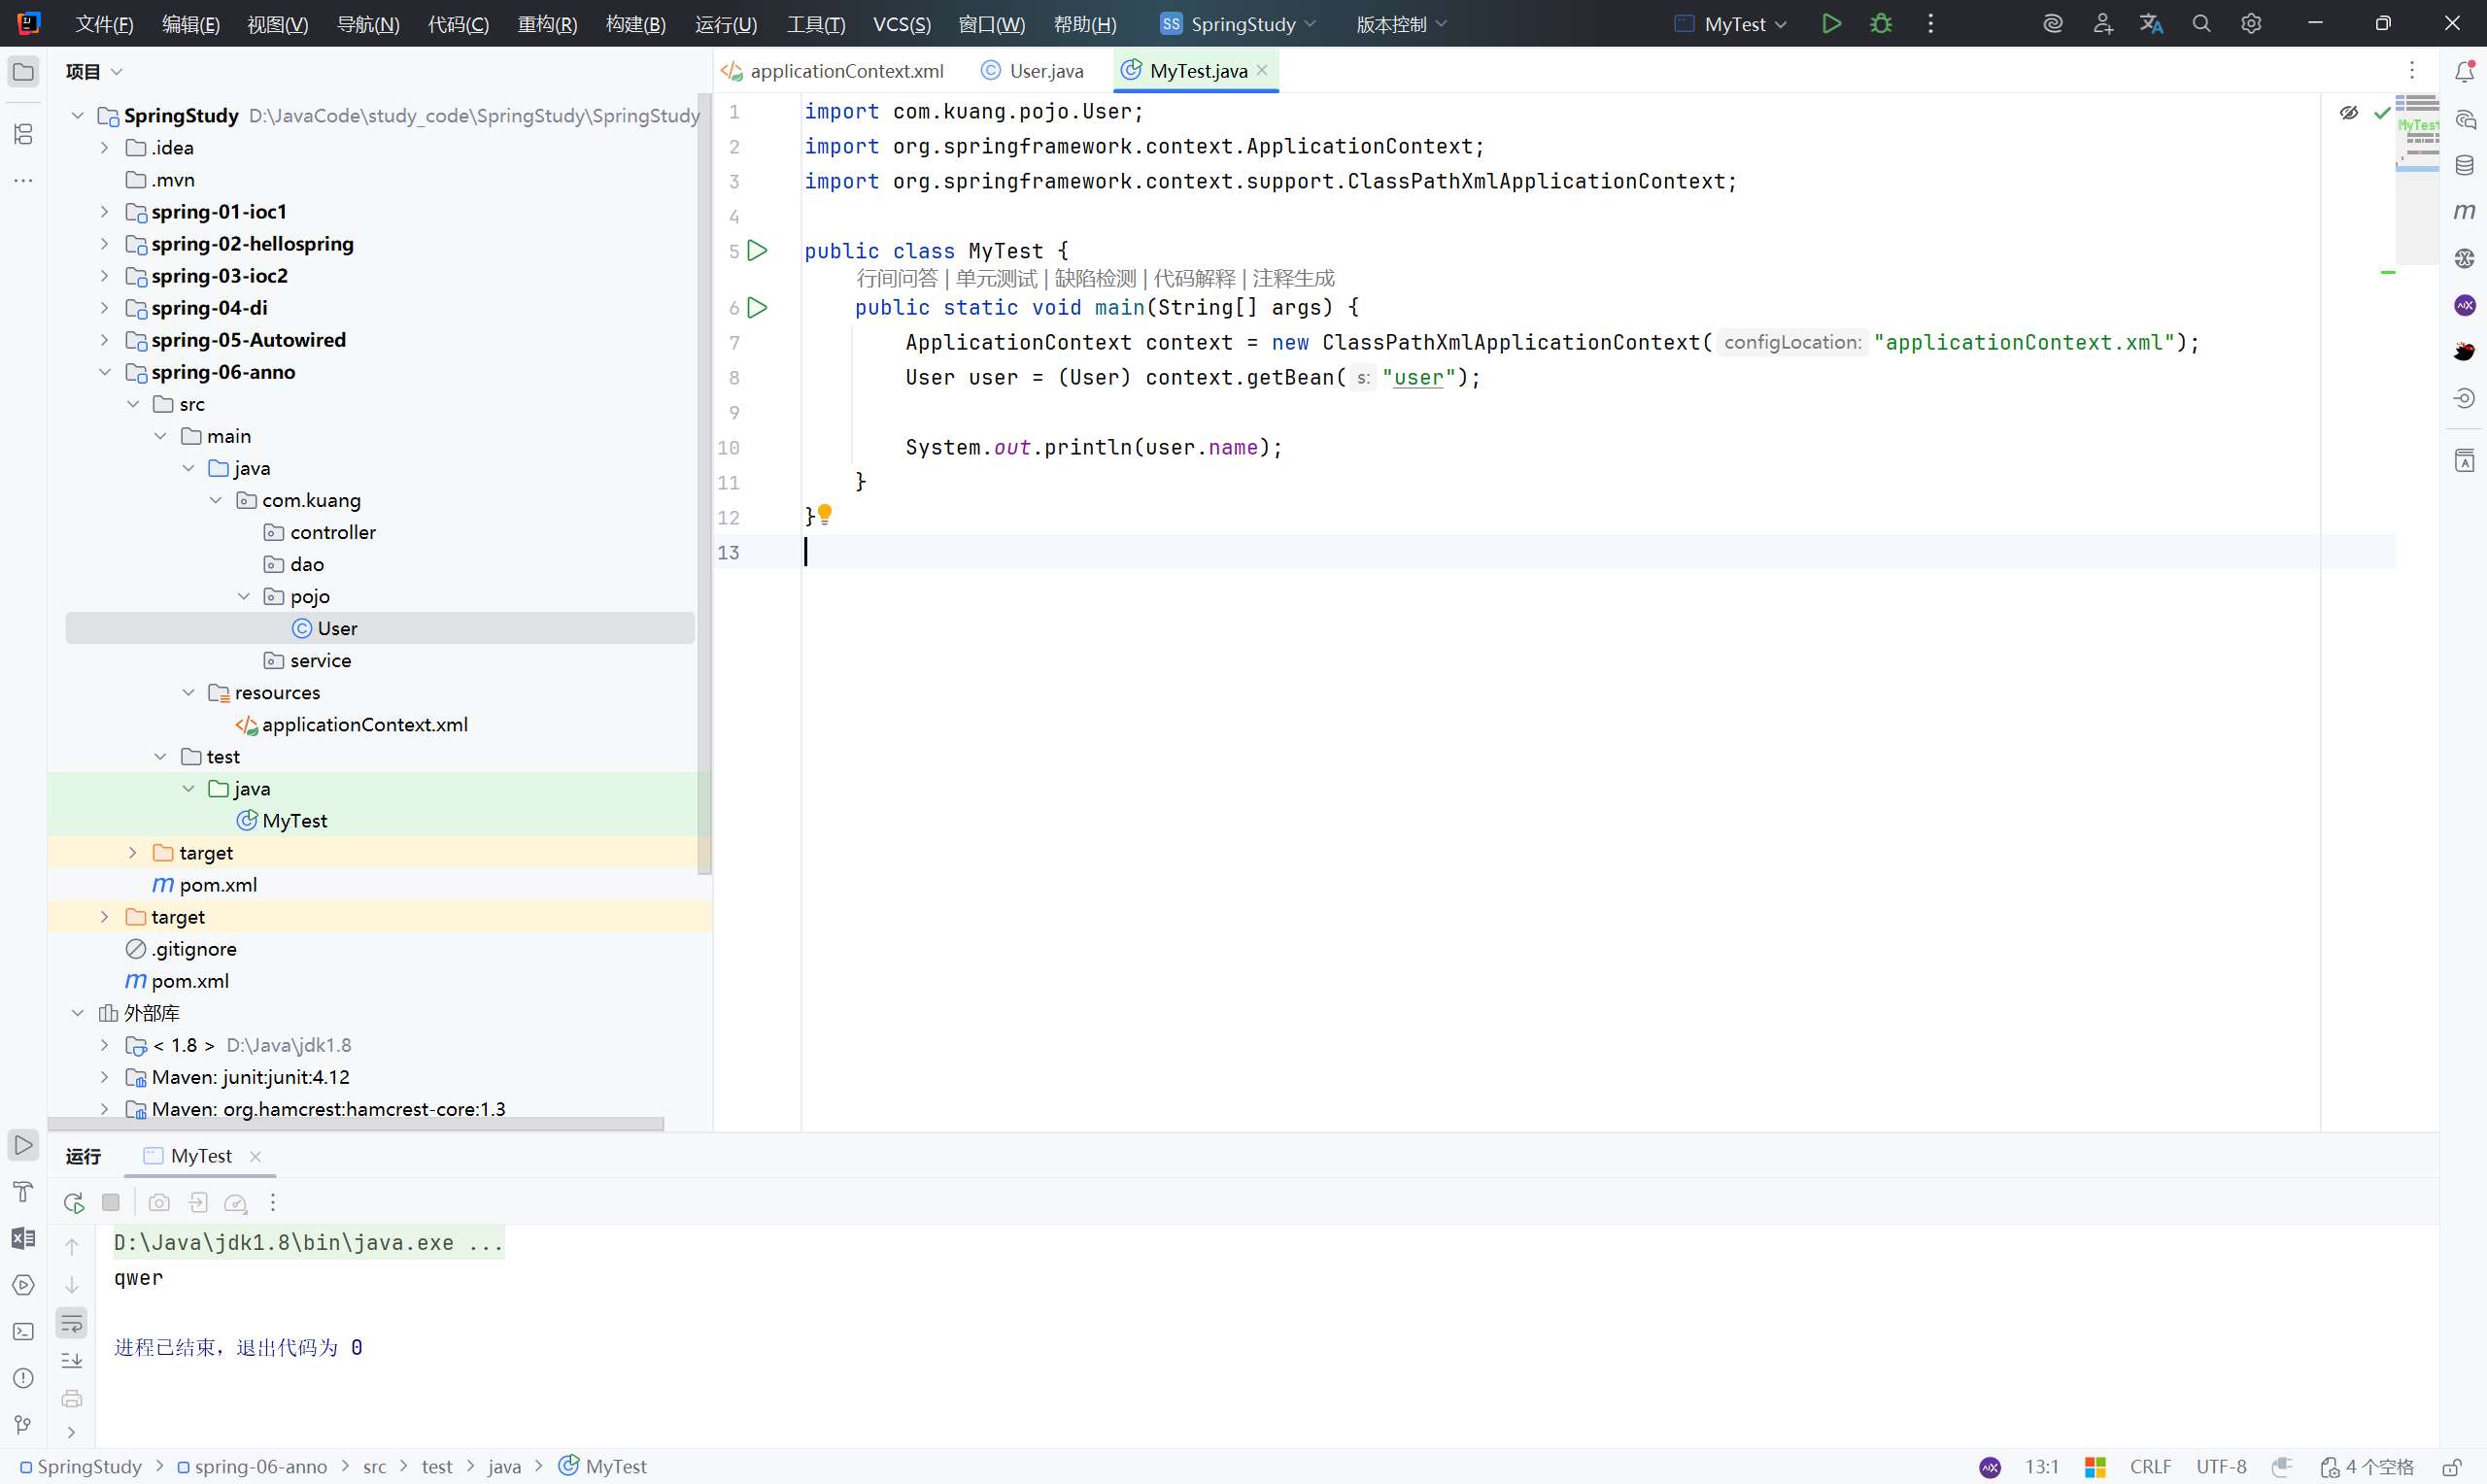The width and height of the screenshot is (2487, 1484).
Task: Click the Debug bug icon
Action: click(1881, 24)
